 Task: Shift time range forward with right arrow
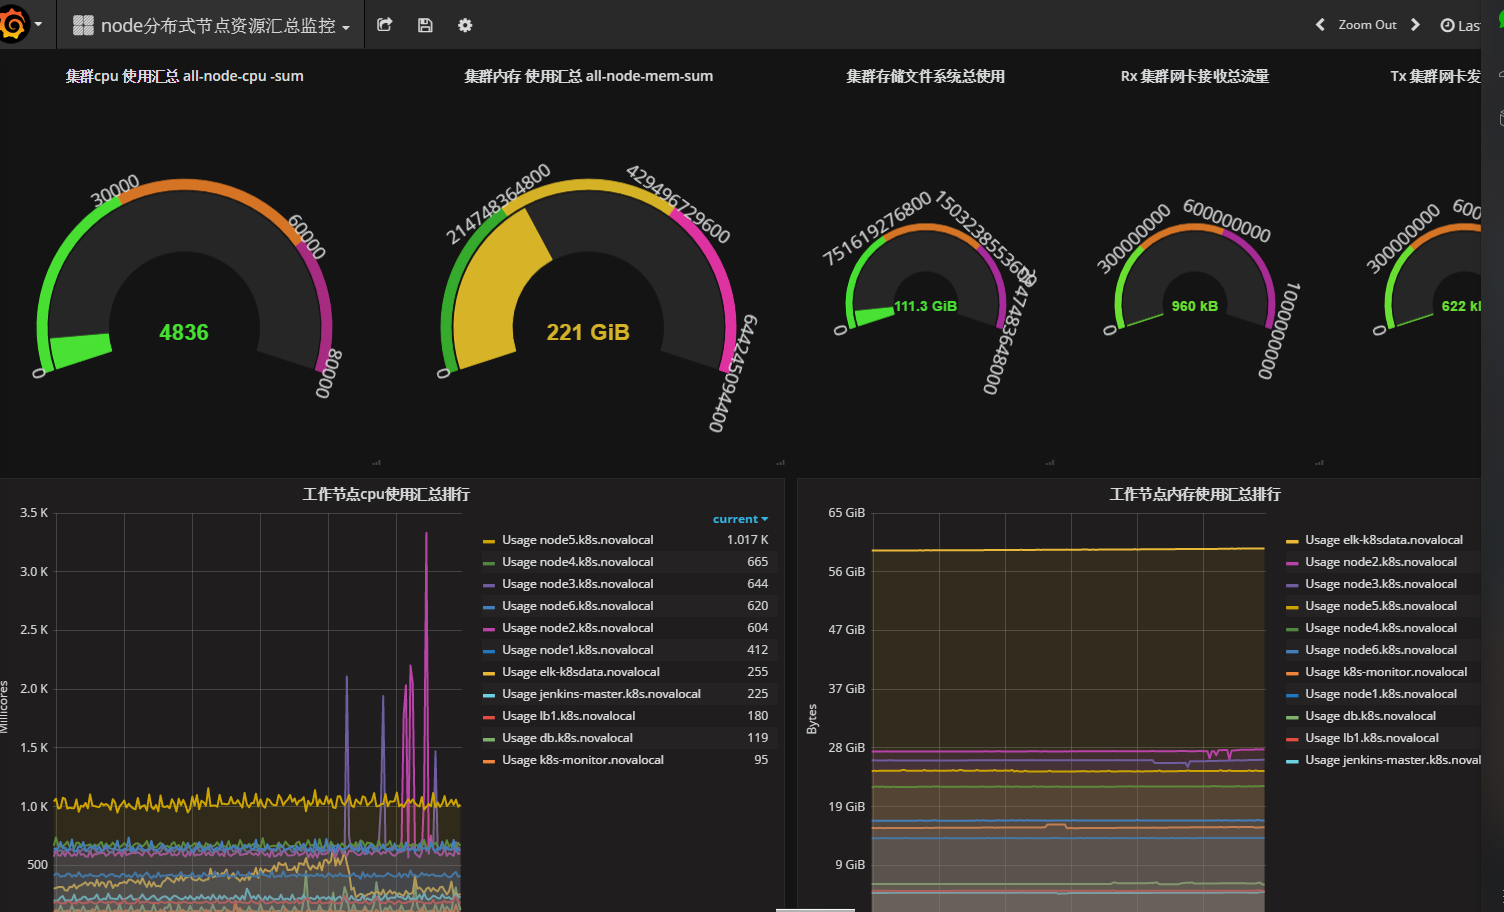coord(1415,25)
